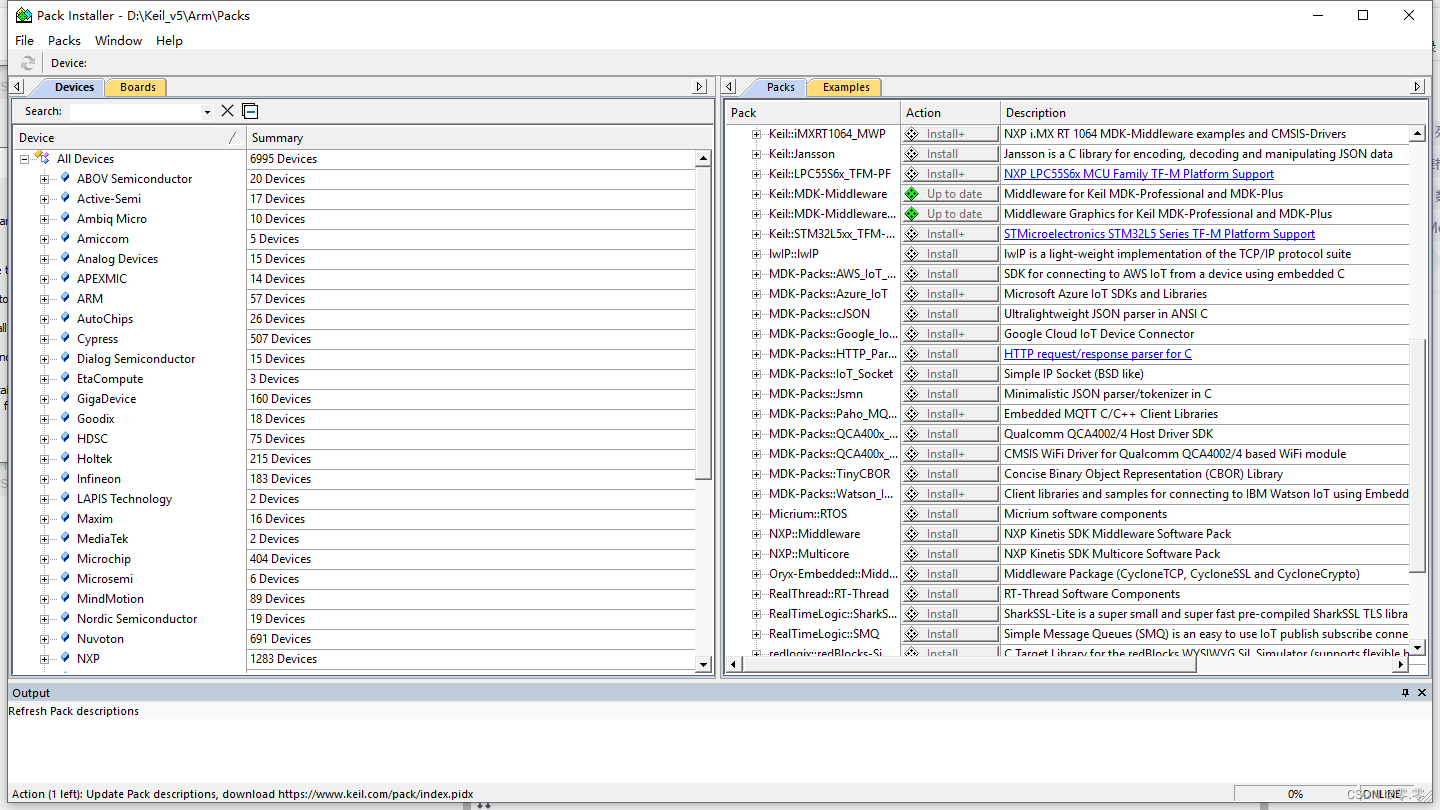The image size is (1440, 810).
Task: Install the NXP::Middleware pack
Action: [950, 534]
